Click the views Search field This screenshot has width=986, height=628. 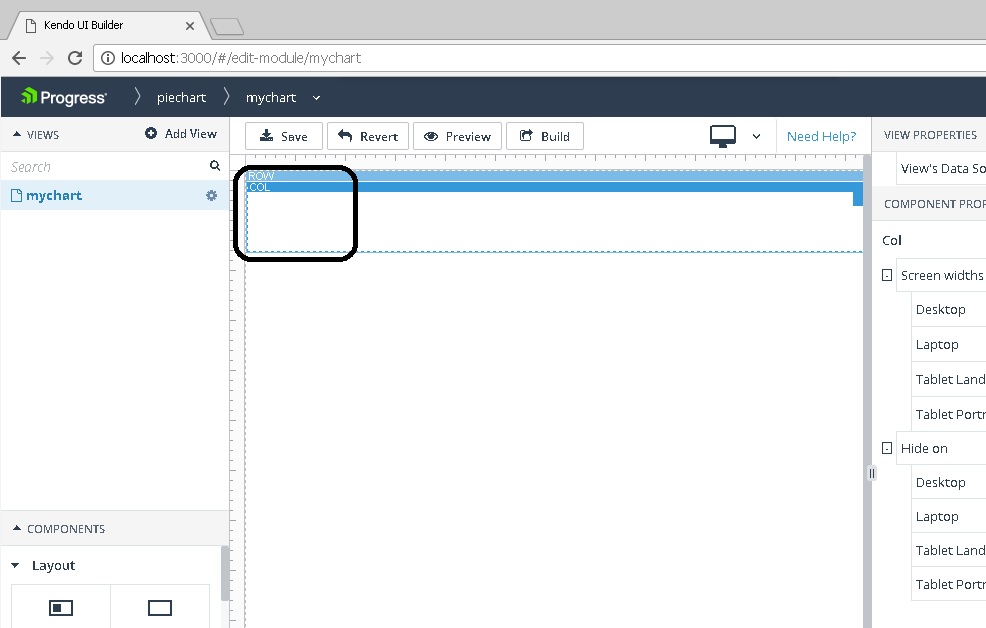107,167
